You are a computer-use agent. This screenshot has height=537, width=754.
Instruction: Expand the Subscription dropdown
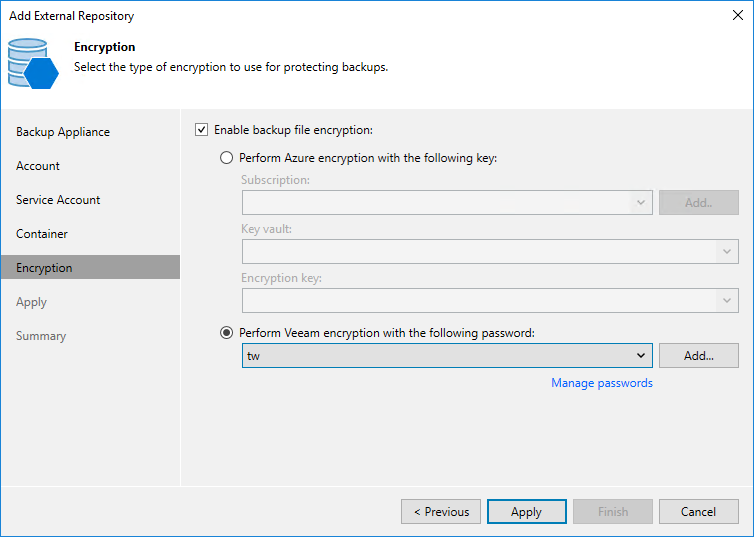(x=640, y=202)
